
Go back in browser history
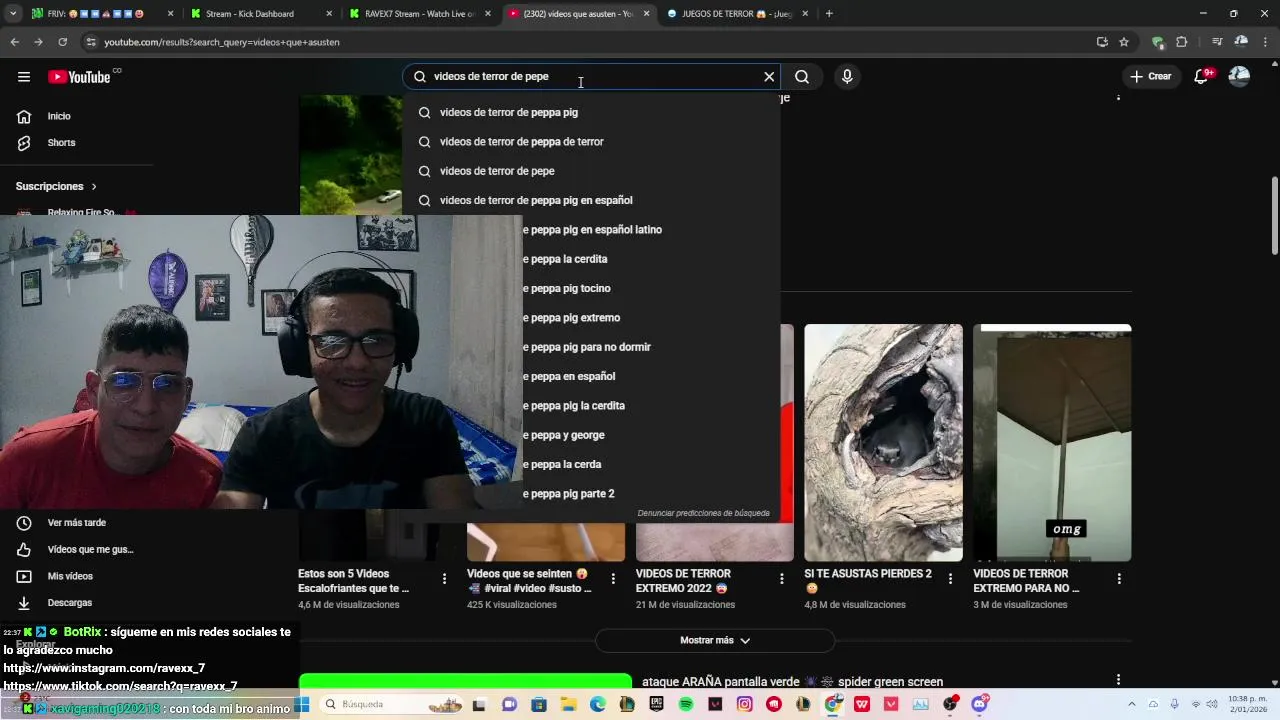click(14, 42)
